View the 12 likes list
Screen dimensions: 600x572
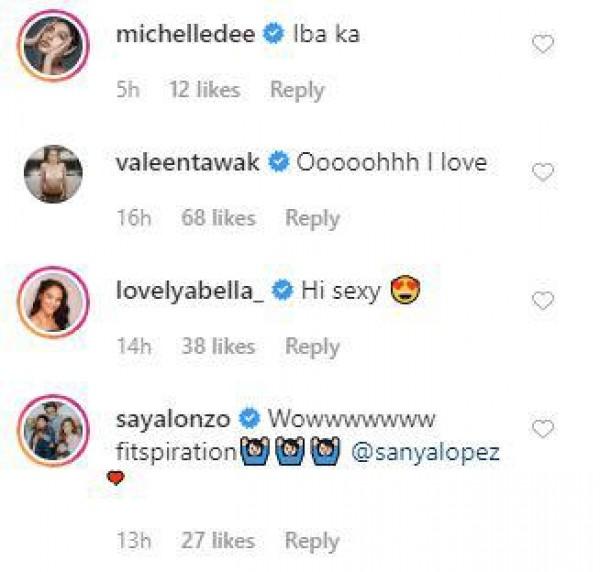pyautogui.click(x=204, y=90)
